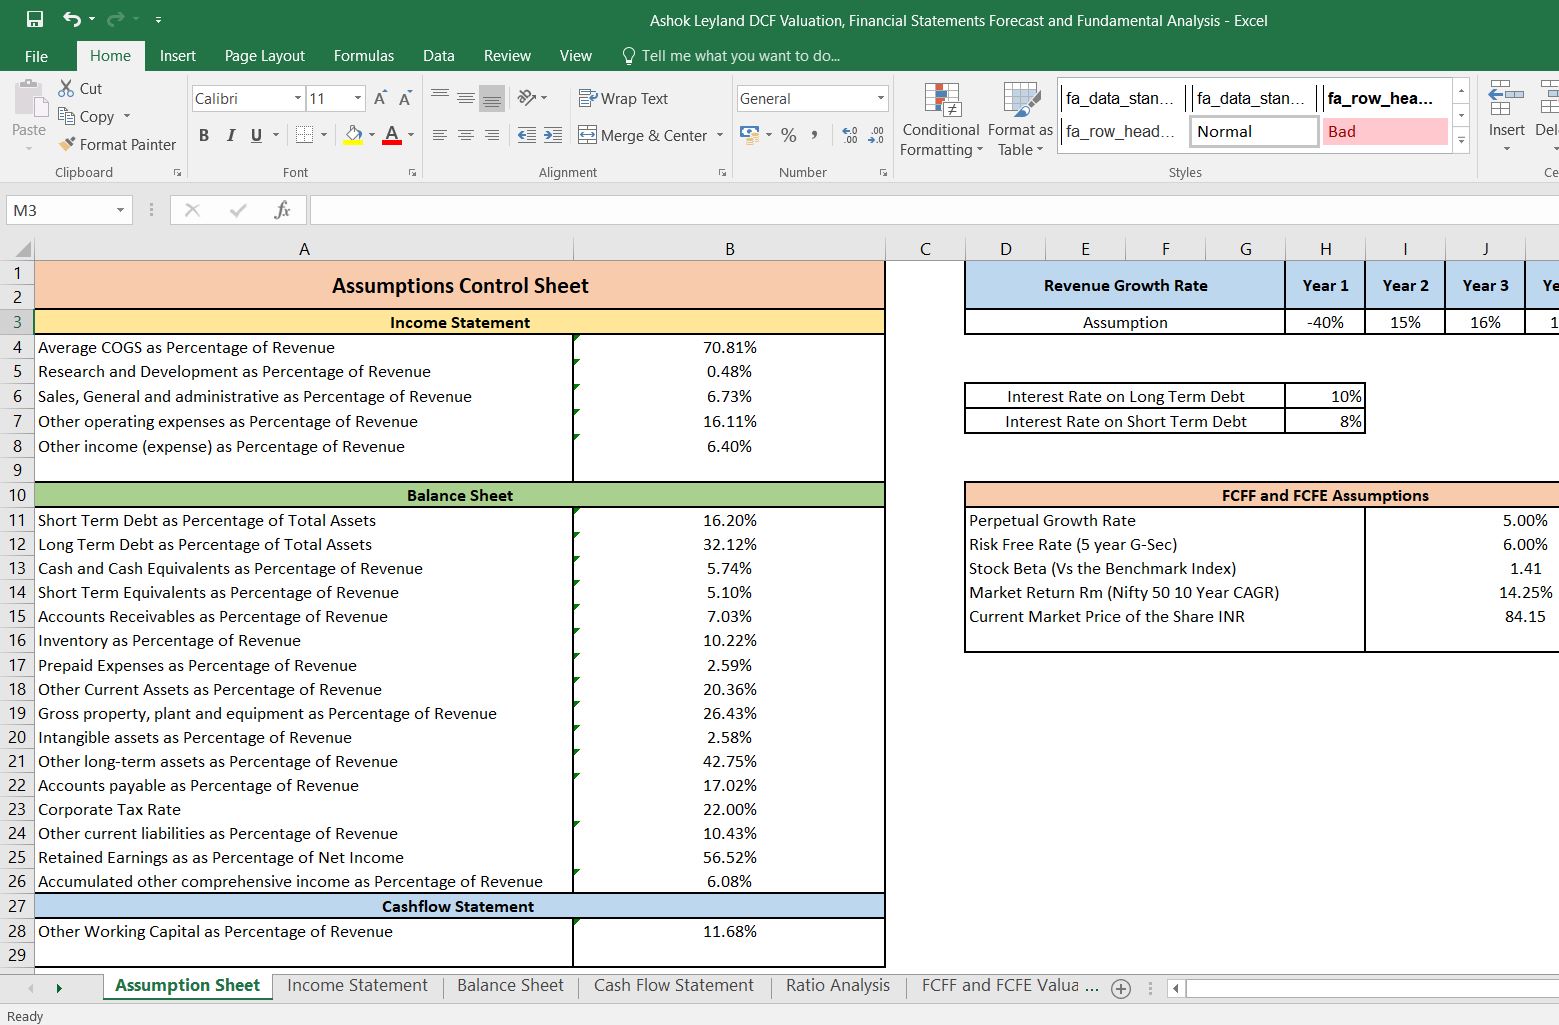Decrease font size with small A icon
1559x1025 pixels.
point(405,98)
